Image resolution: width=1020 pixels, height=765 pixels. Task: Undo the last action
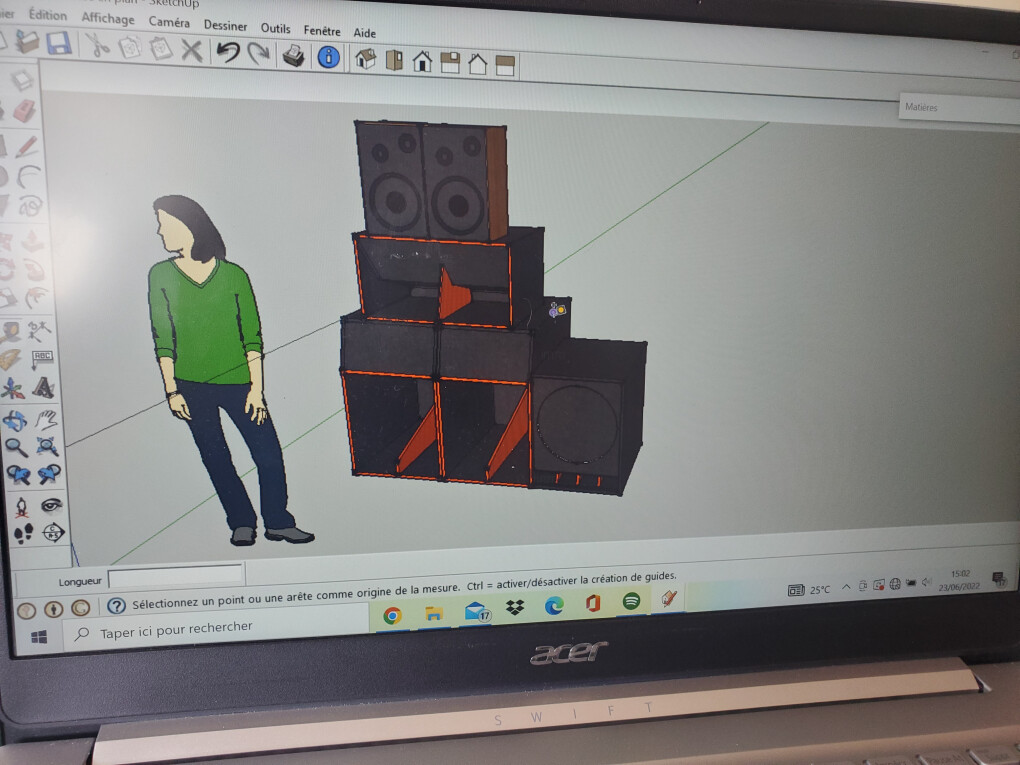[228, 52]
